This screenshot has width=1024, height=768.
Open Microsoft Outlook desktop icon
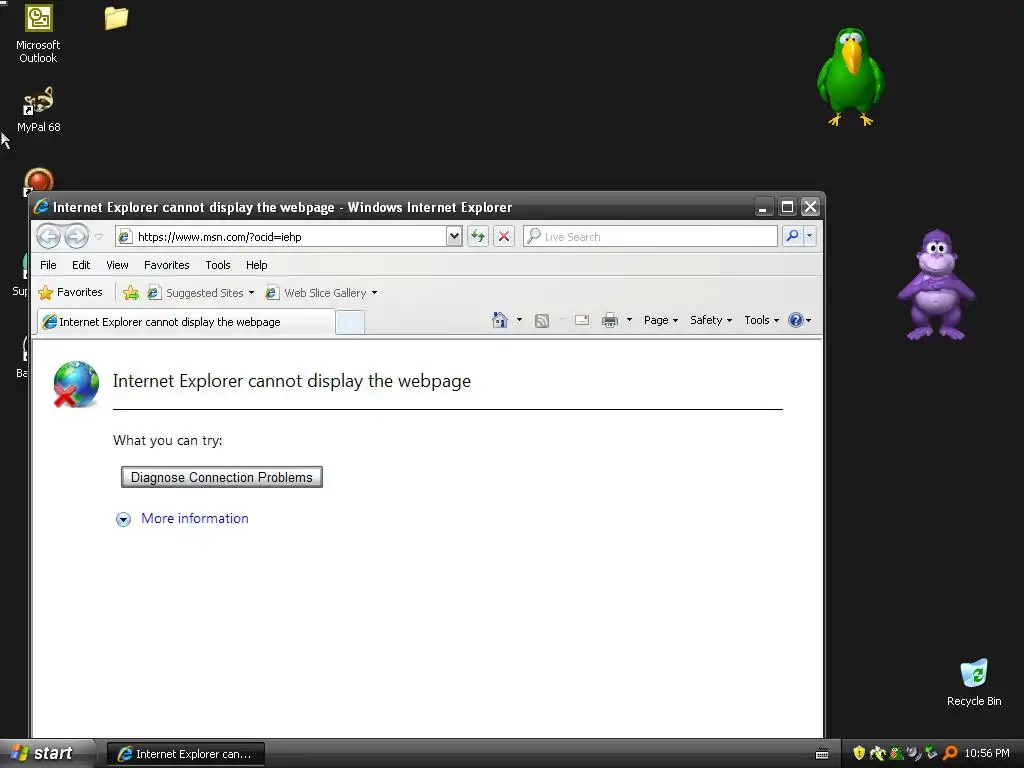(x=38, y=34)
